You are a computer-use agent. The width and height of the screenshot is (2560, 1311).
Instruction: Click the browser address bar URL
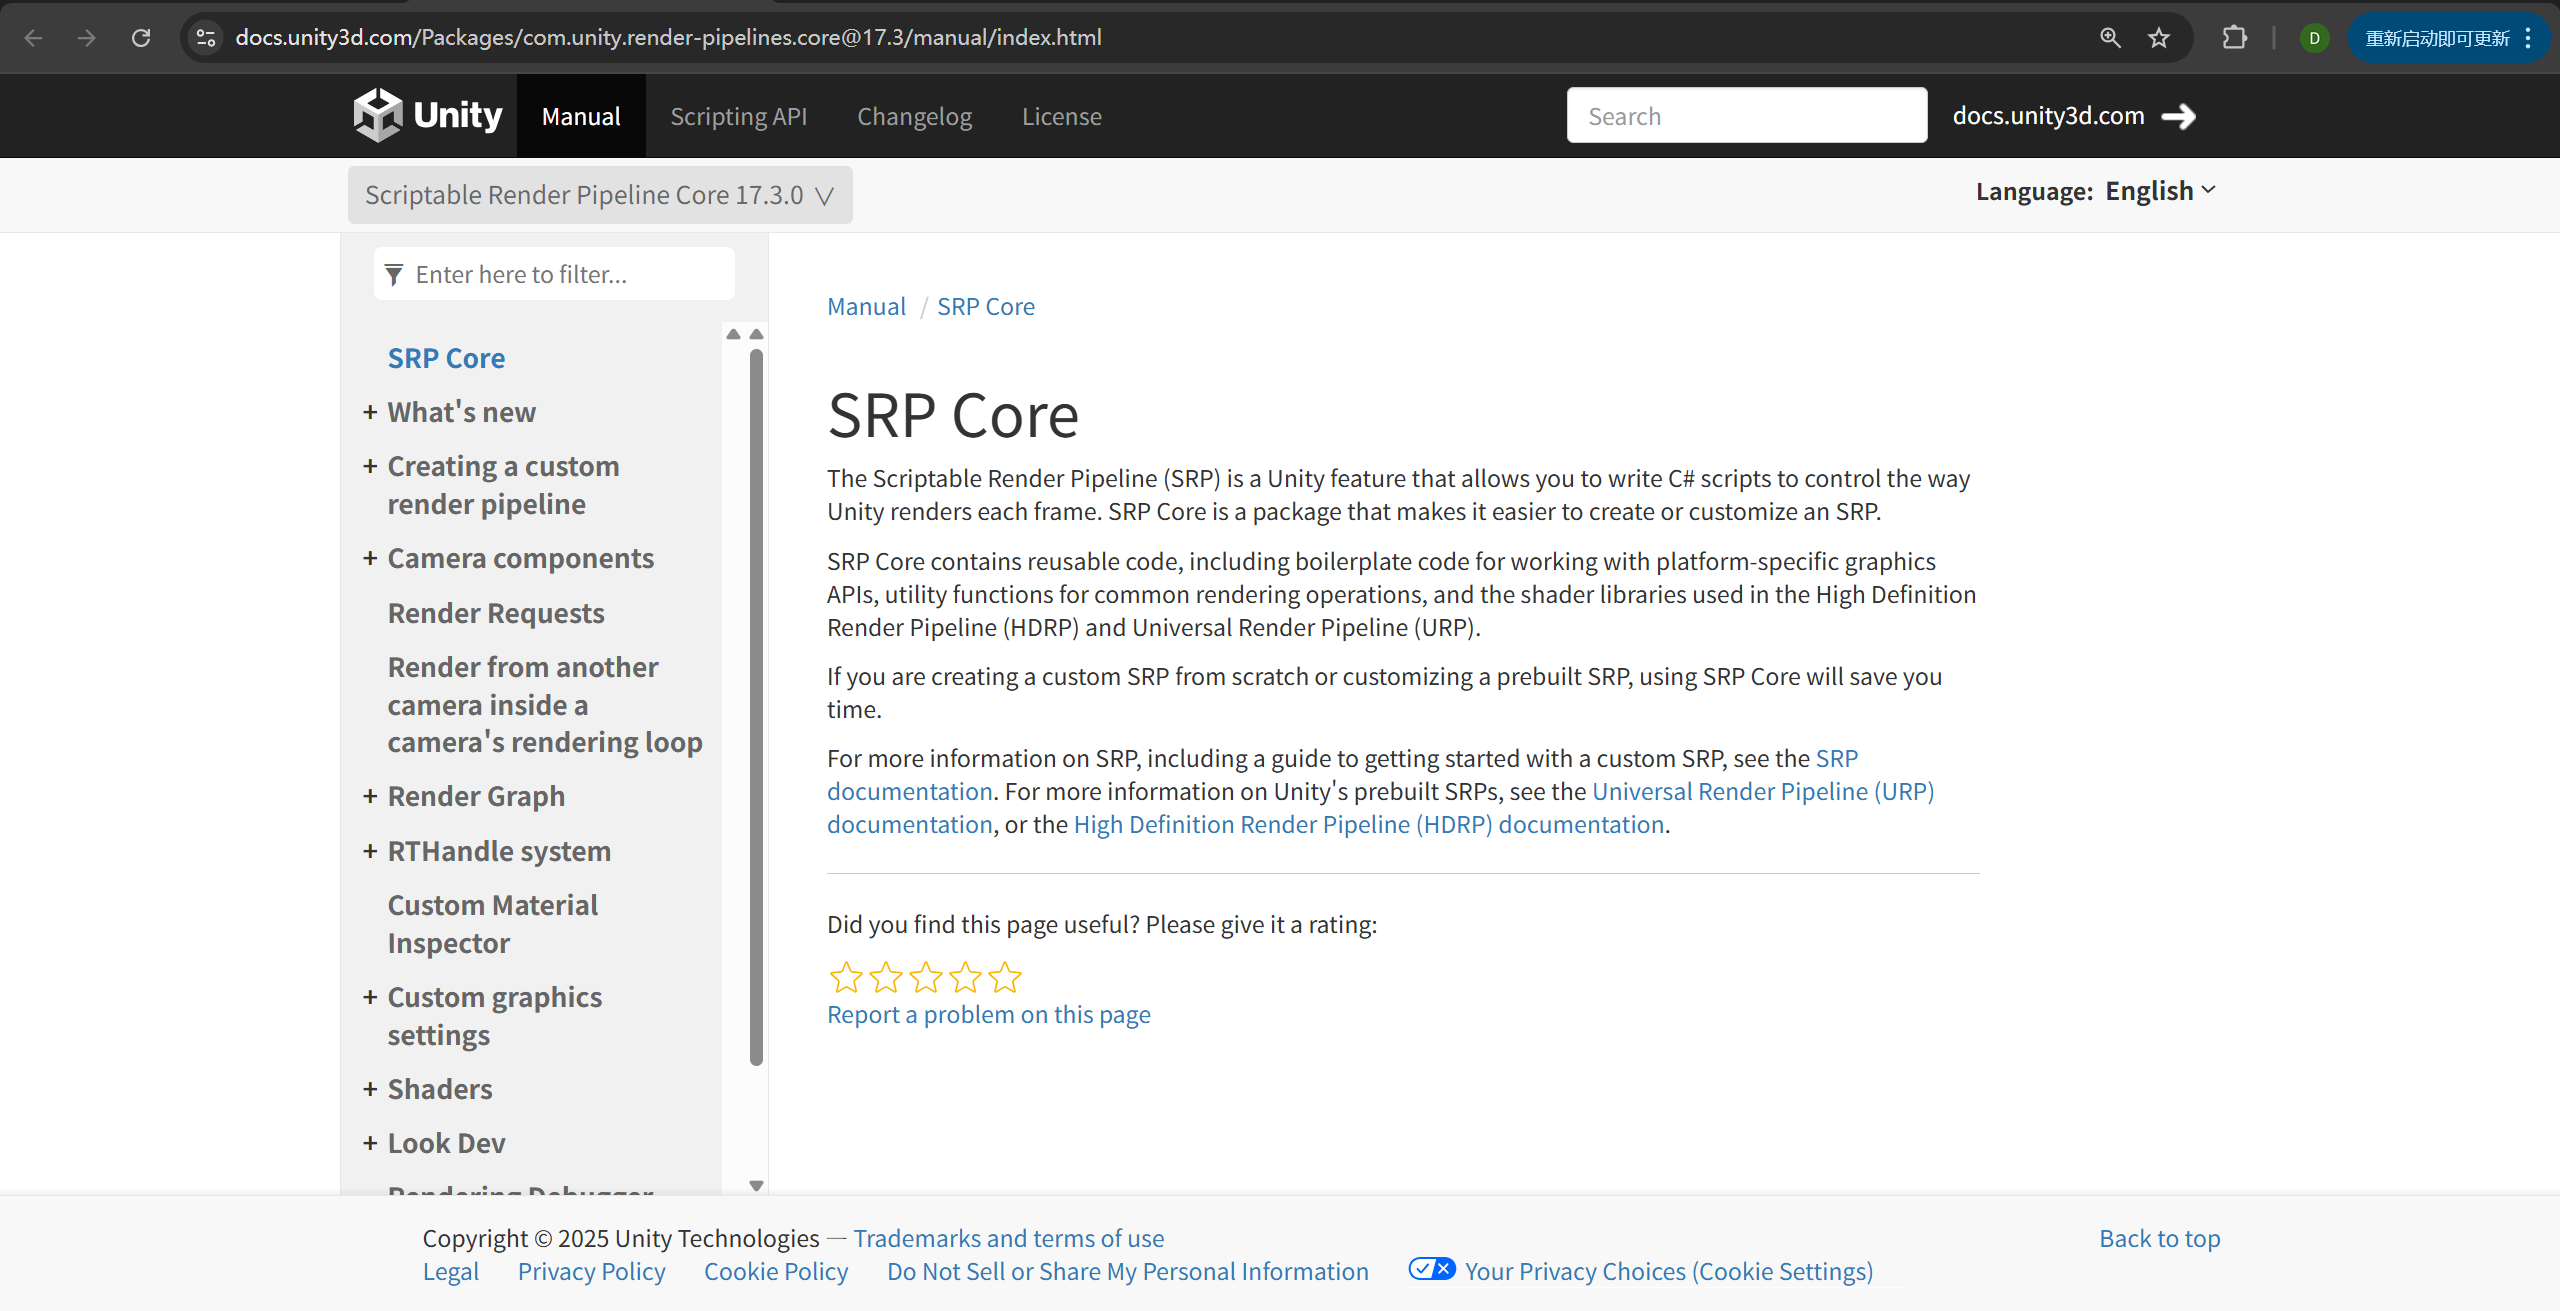(x=668, y=38)
